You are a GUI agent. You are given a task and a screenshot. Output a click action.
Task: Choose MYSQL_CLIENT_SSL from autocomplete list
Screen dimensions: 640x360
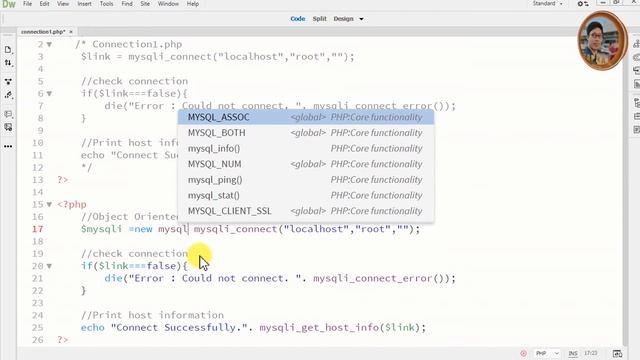pos(306,211)
